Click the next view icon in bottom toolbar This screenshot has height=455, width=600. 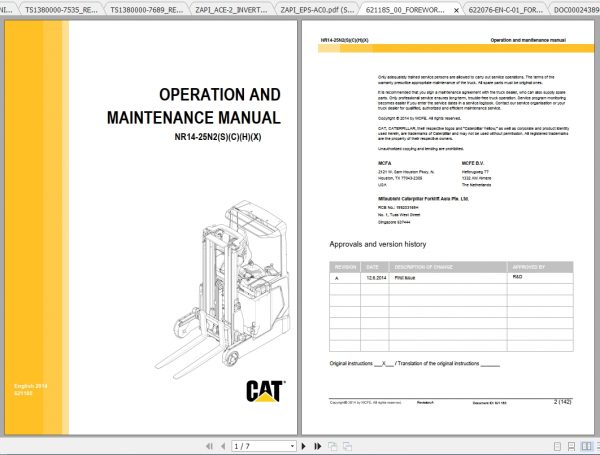(347, 446)
